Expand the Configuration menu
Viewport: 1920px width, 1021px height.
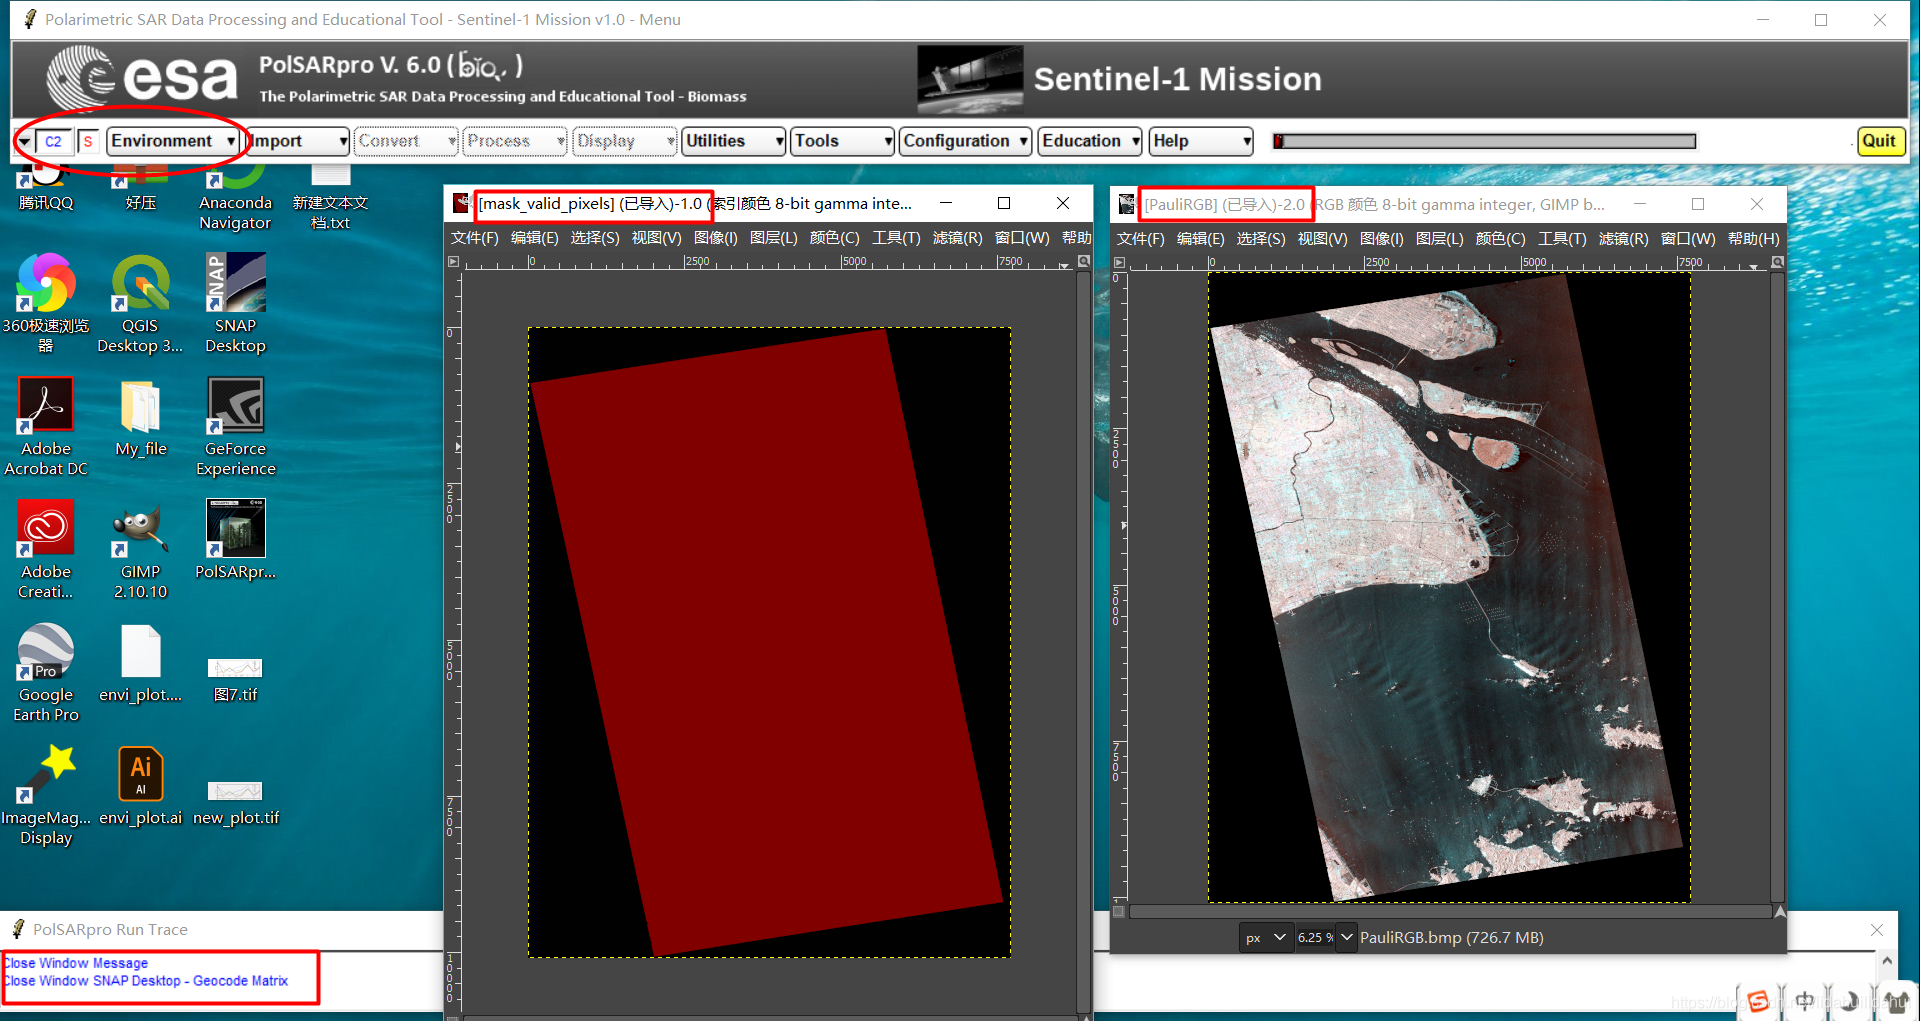(x=965, y=141)
